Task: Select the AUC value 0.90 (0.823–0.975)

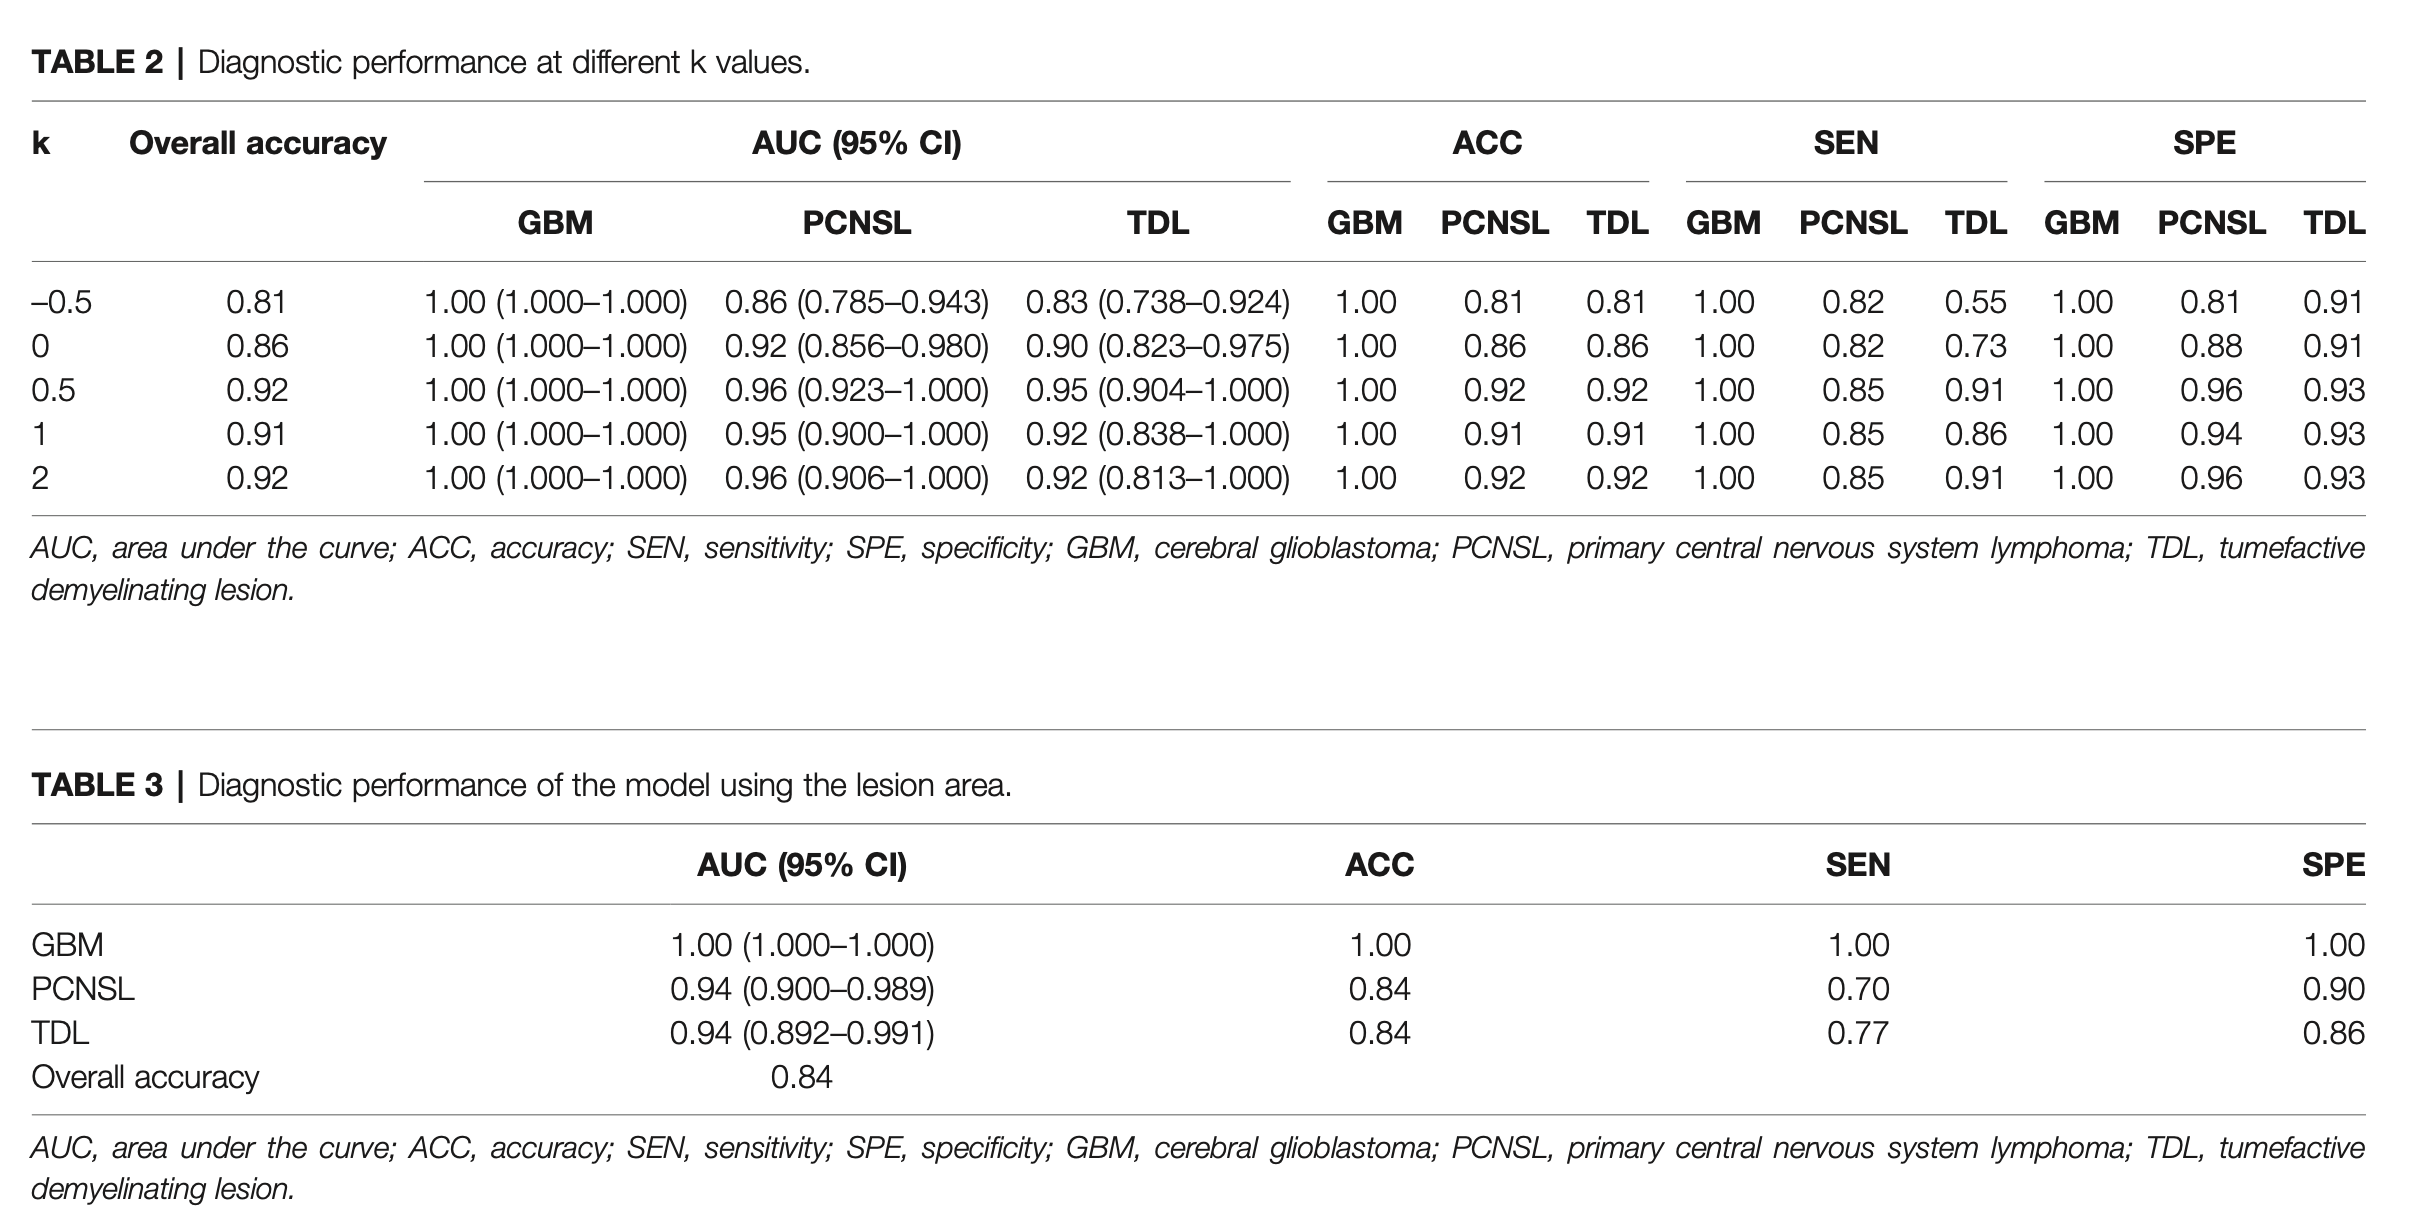Action: coord(1157,346)
